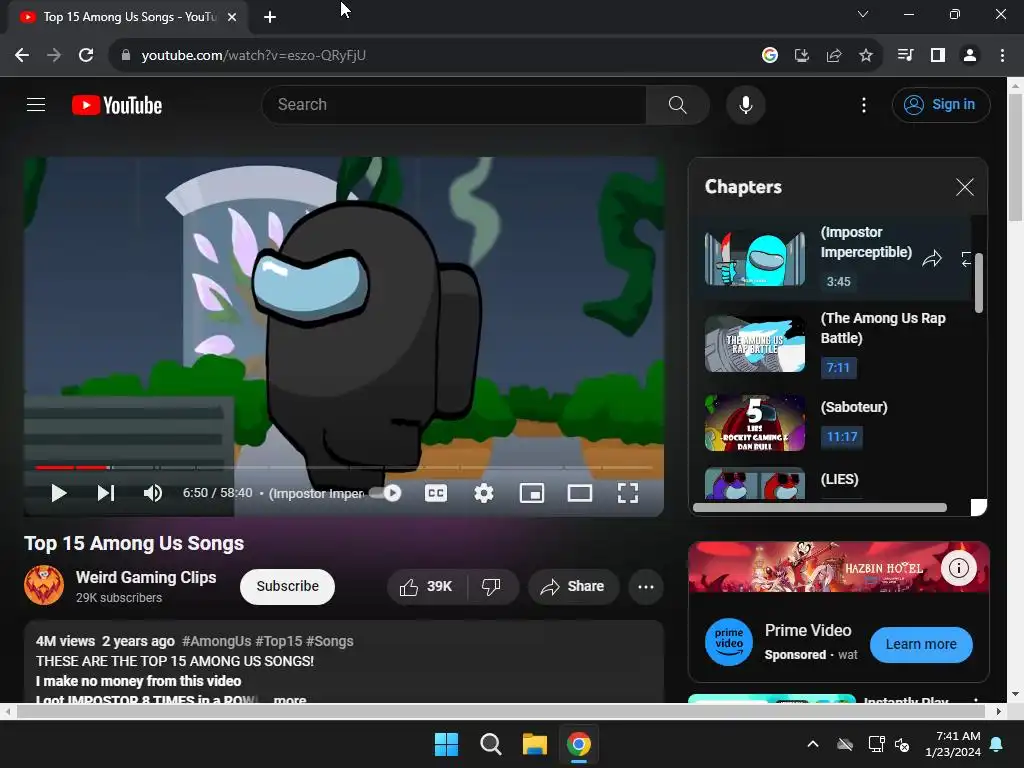Subscribe to Weird Gaming Clips
1024x768 pixels.
point(287,586)
